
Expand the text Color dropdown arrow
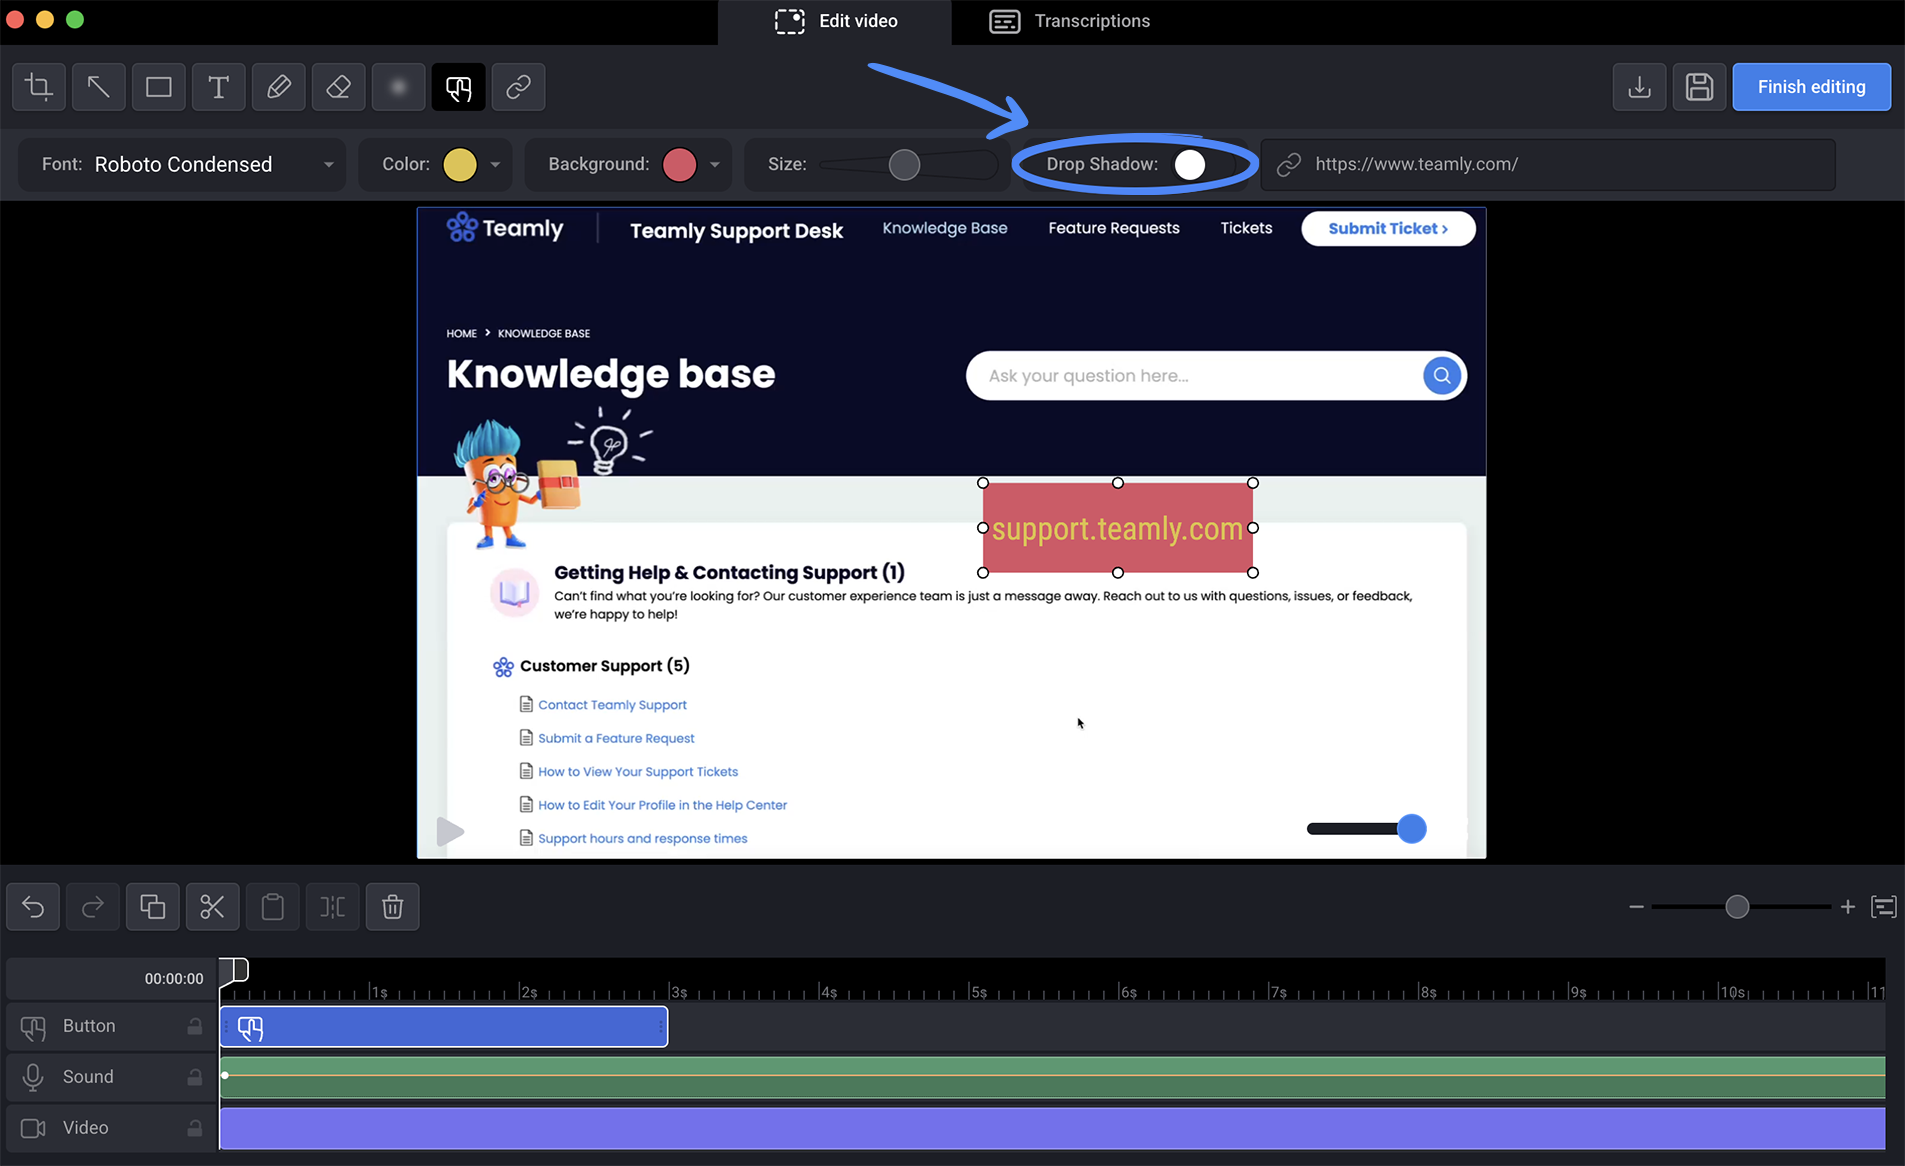tap(495, 165)
